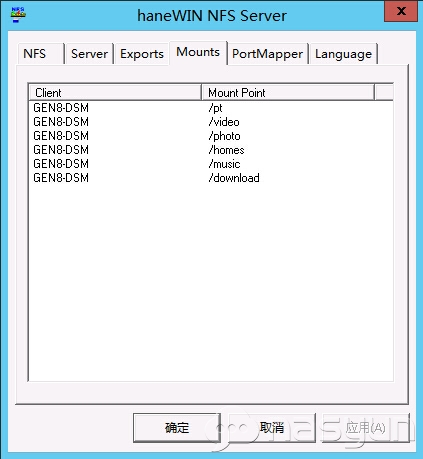Sort by the Client column header

115,92
